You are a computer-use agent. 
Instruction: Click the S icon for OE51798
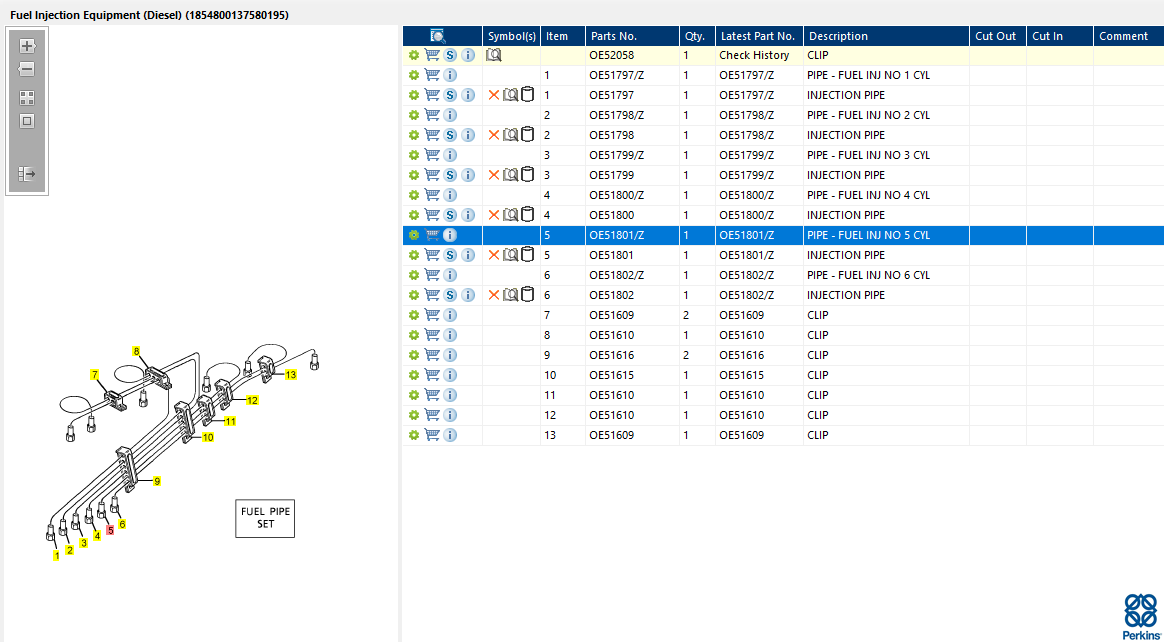click(x=450, y=135)
